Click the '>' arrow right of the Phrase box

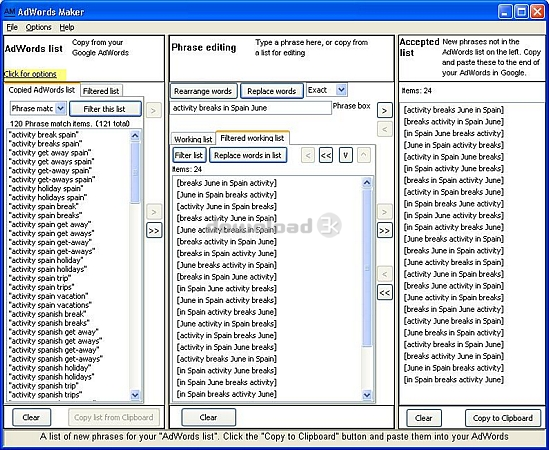pyautogui.click(x=384, y=111)
